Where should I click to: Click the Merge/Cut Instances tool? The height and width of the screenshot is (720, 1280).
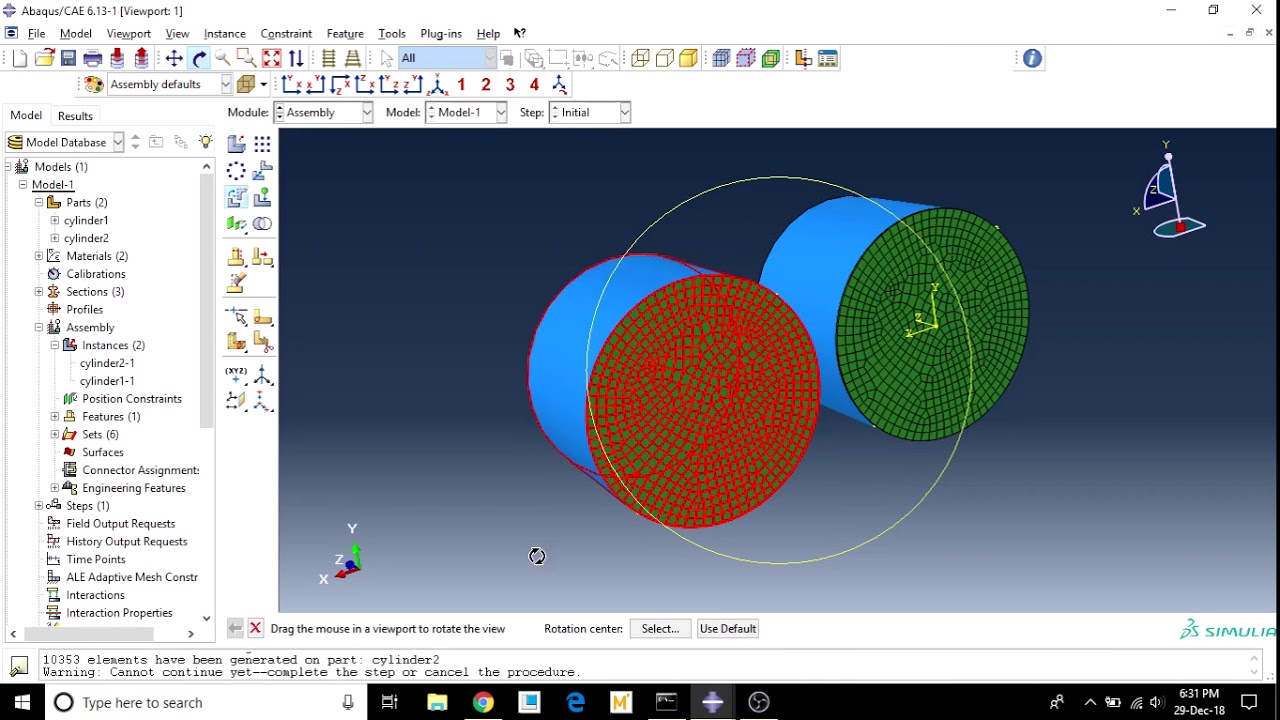point(262,224)
